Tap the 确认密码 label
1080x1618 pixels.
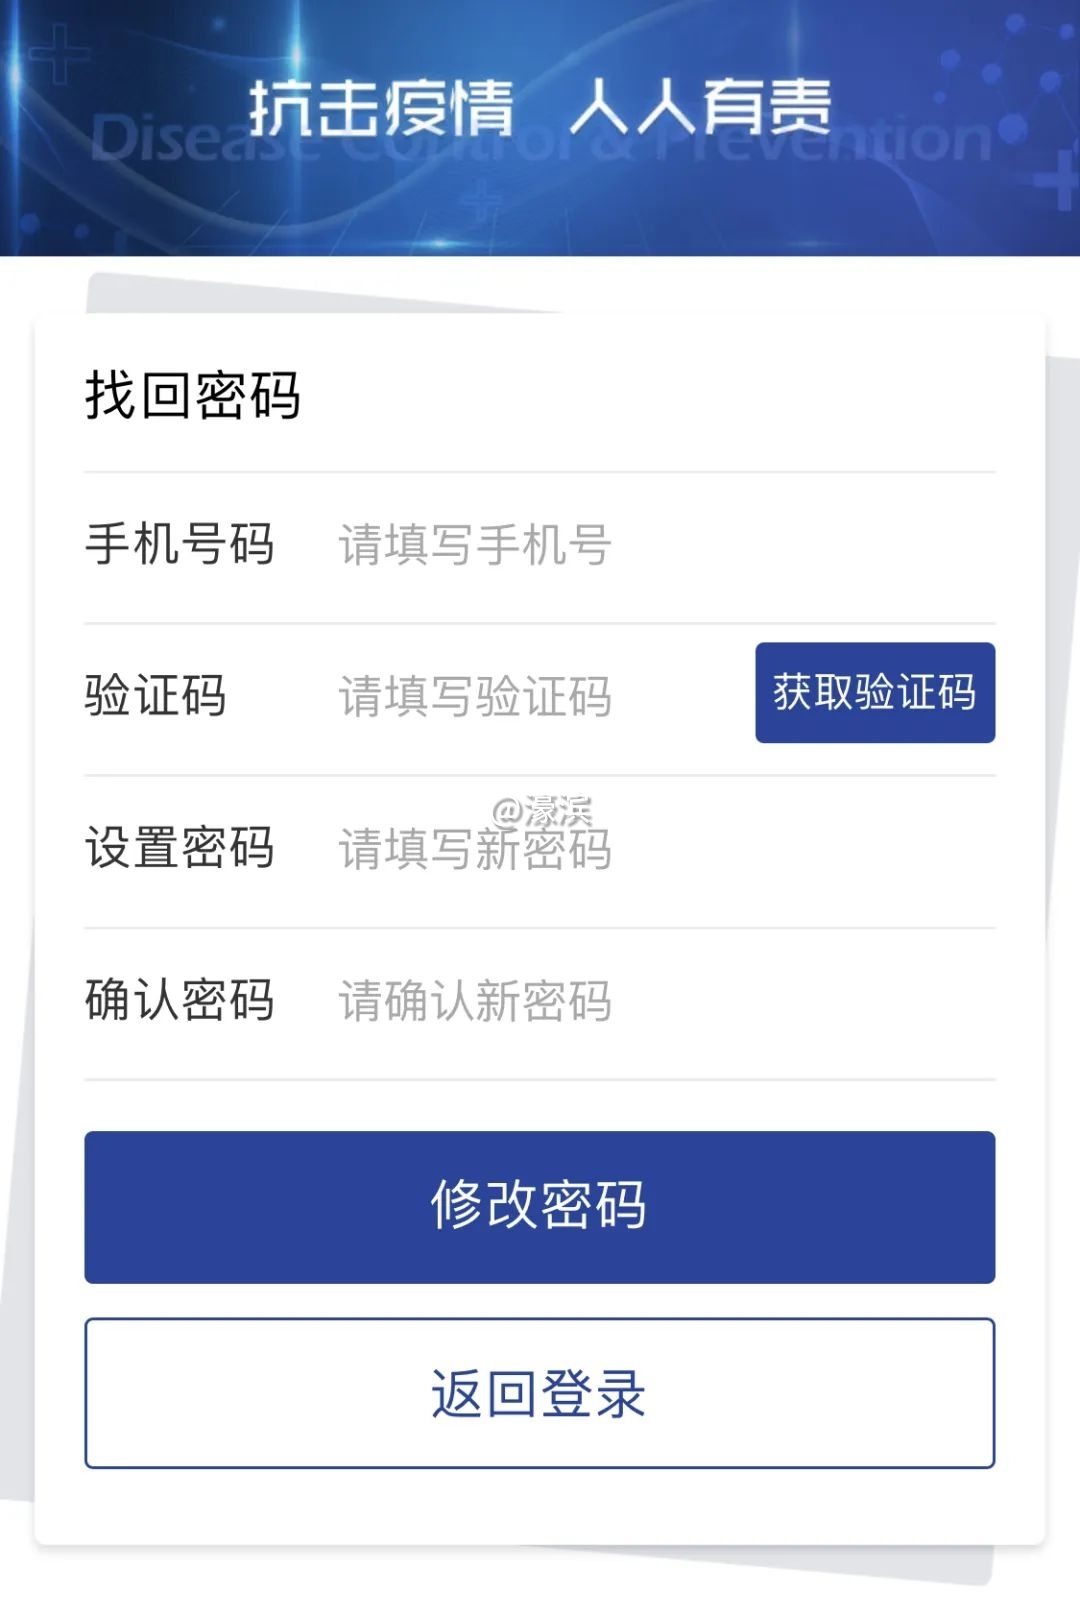180,1001
